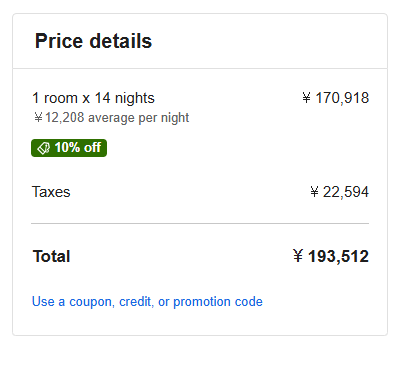Click the price tag icon in discount badge
The image size is (403, 366).
(x=43, y=148)
